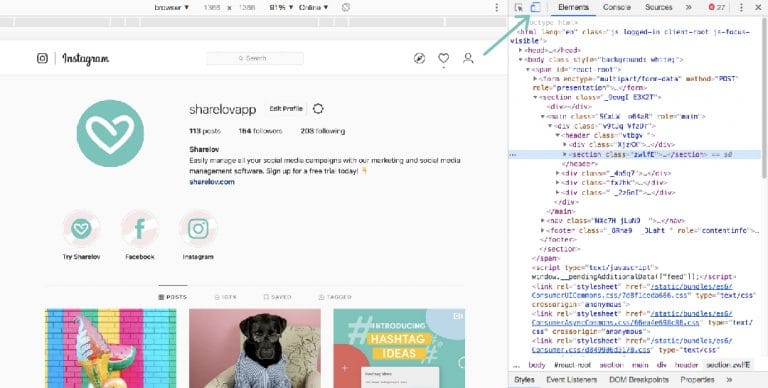Open the profile person icon
768x388 pixels.
point(468,58)
